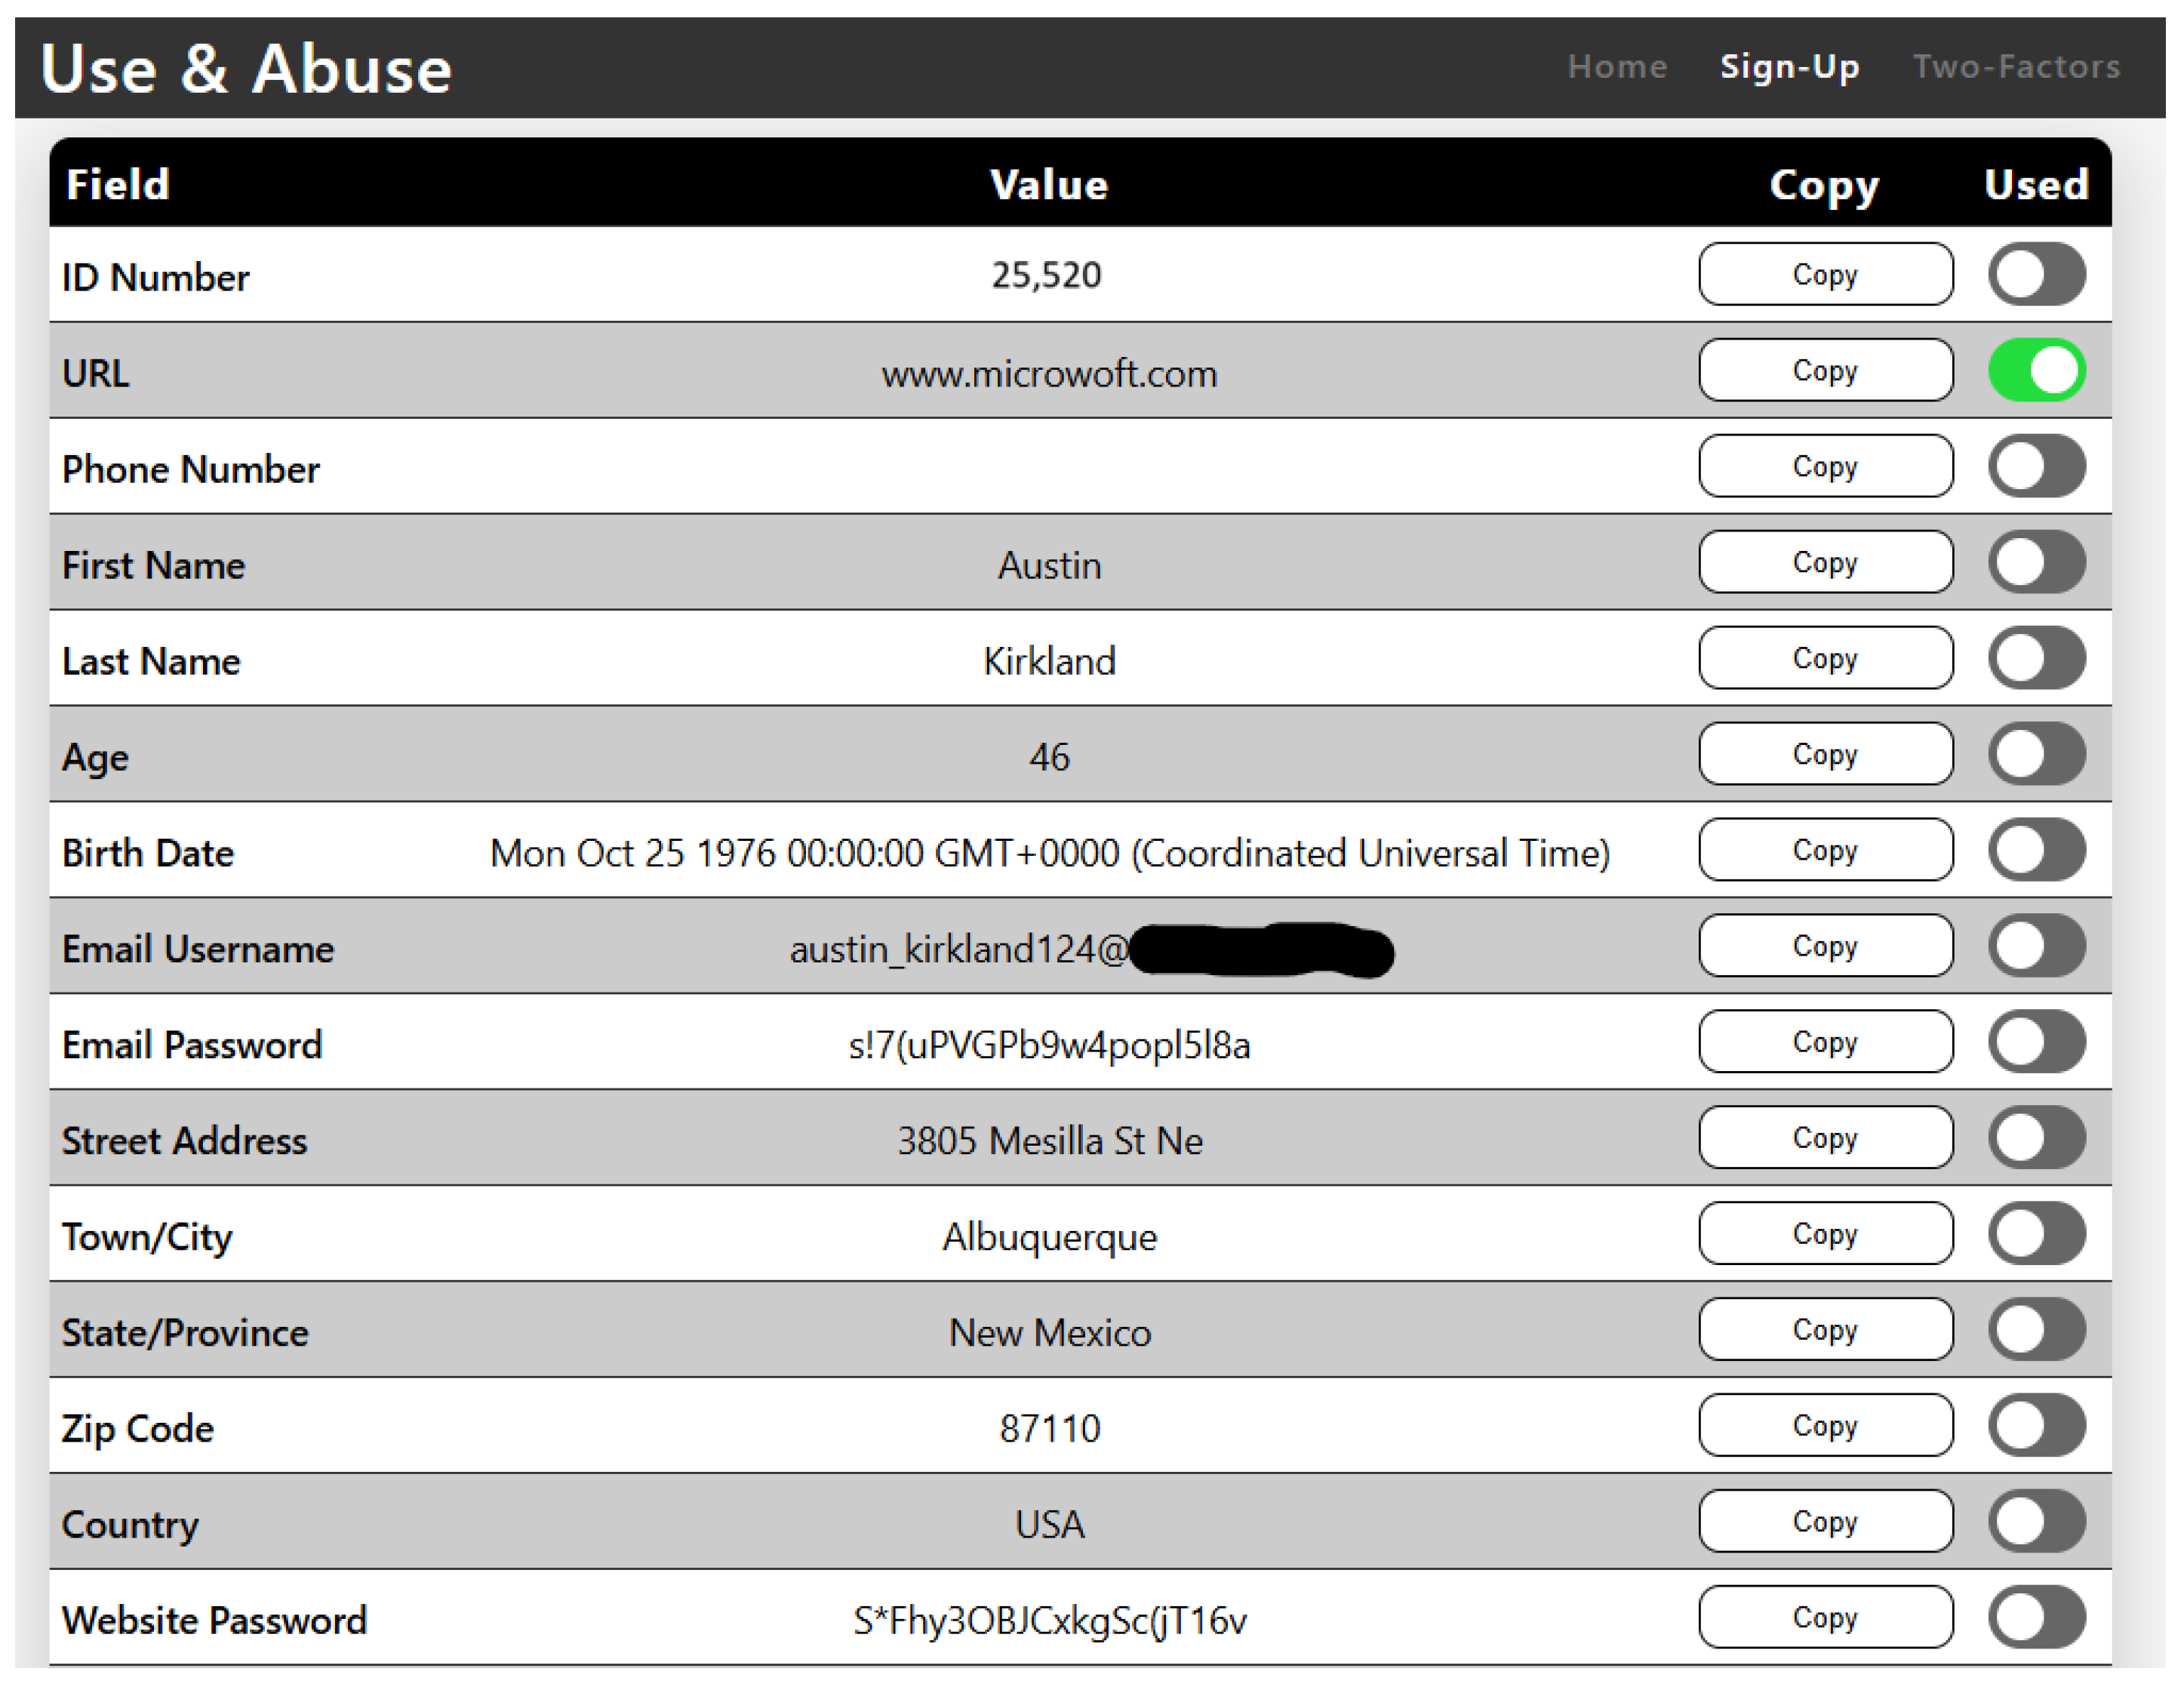
Task: Turn on Used switch for First Name
Action: click(2035, 562)
